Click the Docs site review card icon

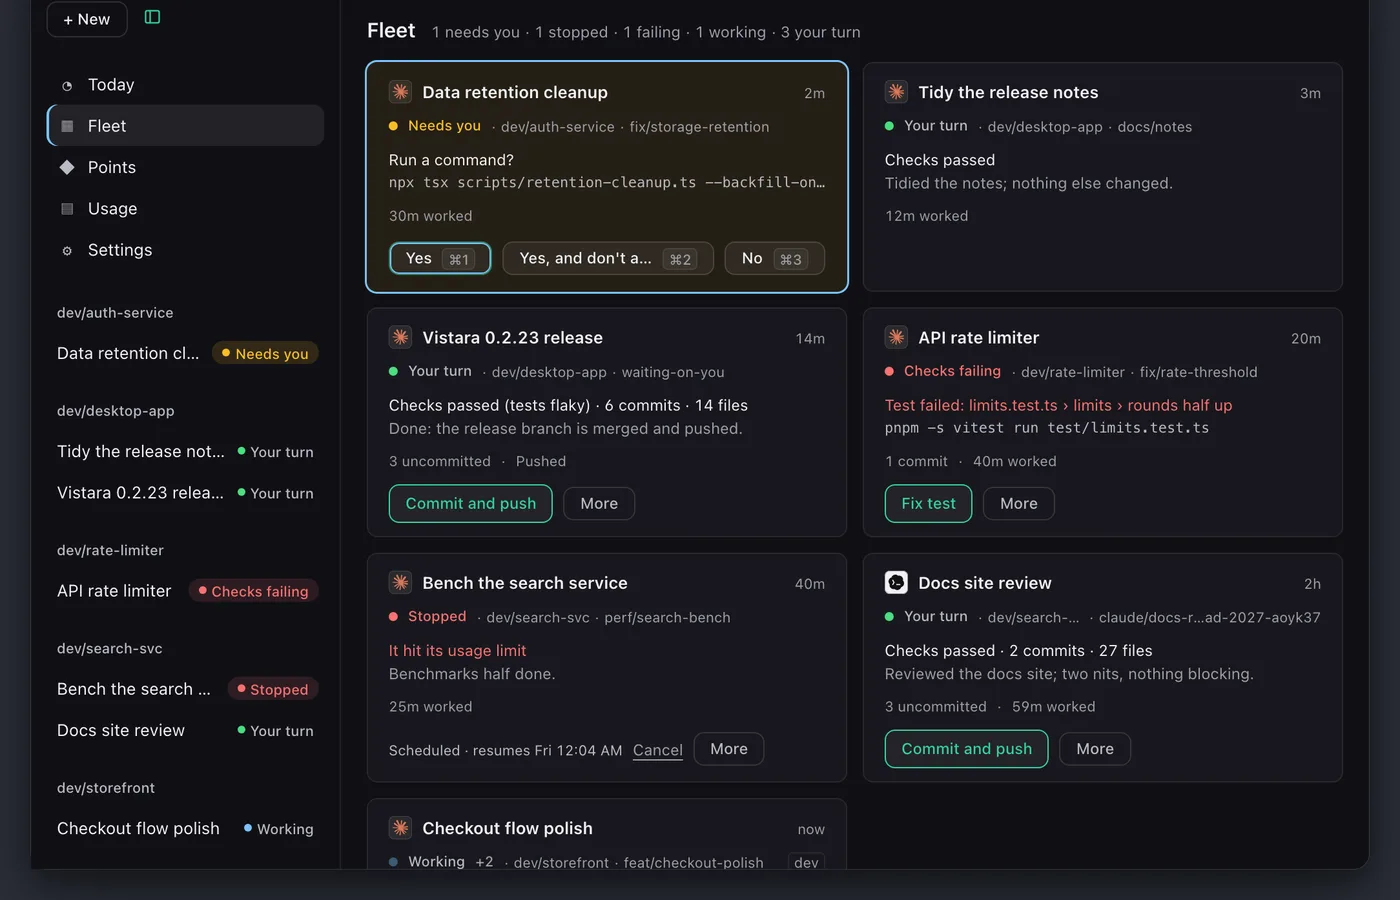click(x=896, y=582)
